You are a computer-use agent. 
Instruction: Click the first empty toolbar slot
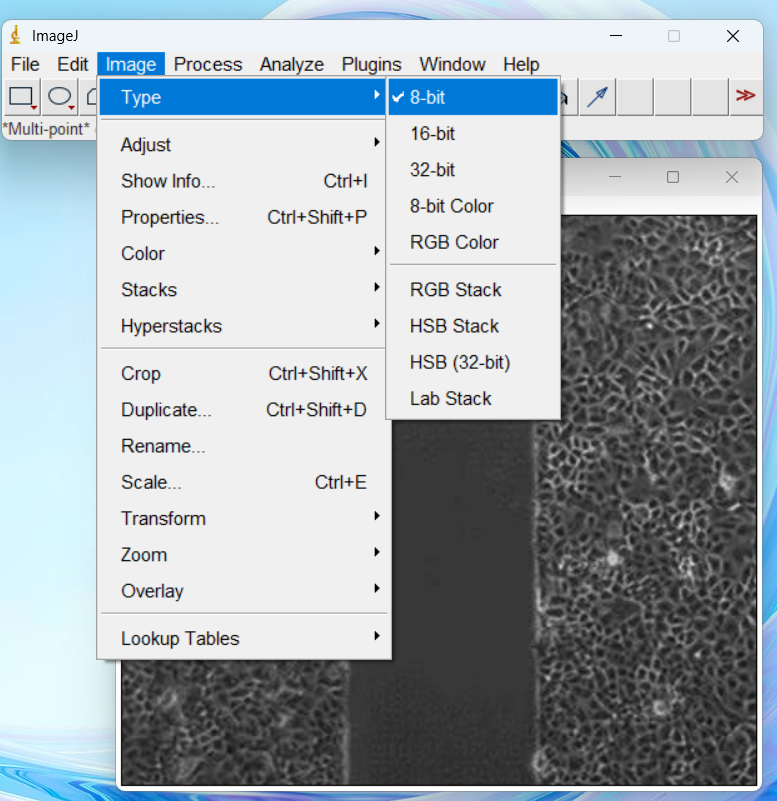pyautogui.click(x=635, y=97)
